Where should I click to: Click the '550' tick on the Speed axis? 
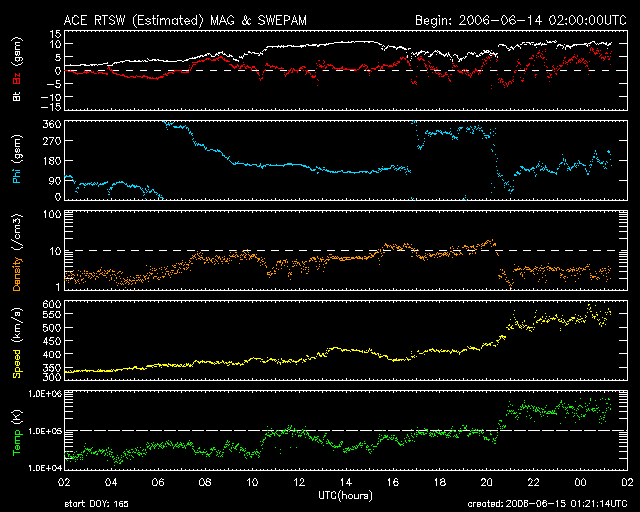(x=52, y=314)
